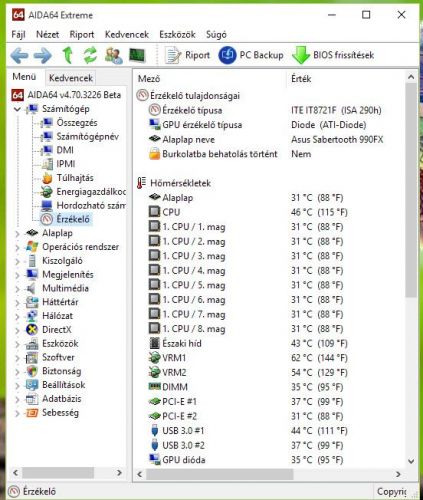Viewport: 423px width, 500px height.
Task: Click the Szoftver icon in tree
Action: 32,357
